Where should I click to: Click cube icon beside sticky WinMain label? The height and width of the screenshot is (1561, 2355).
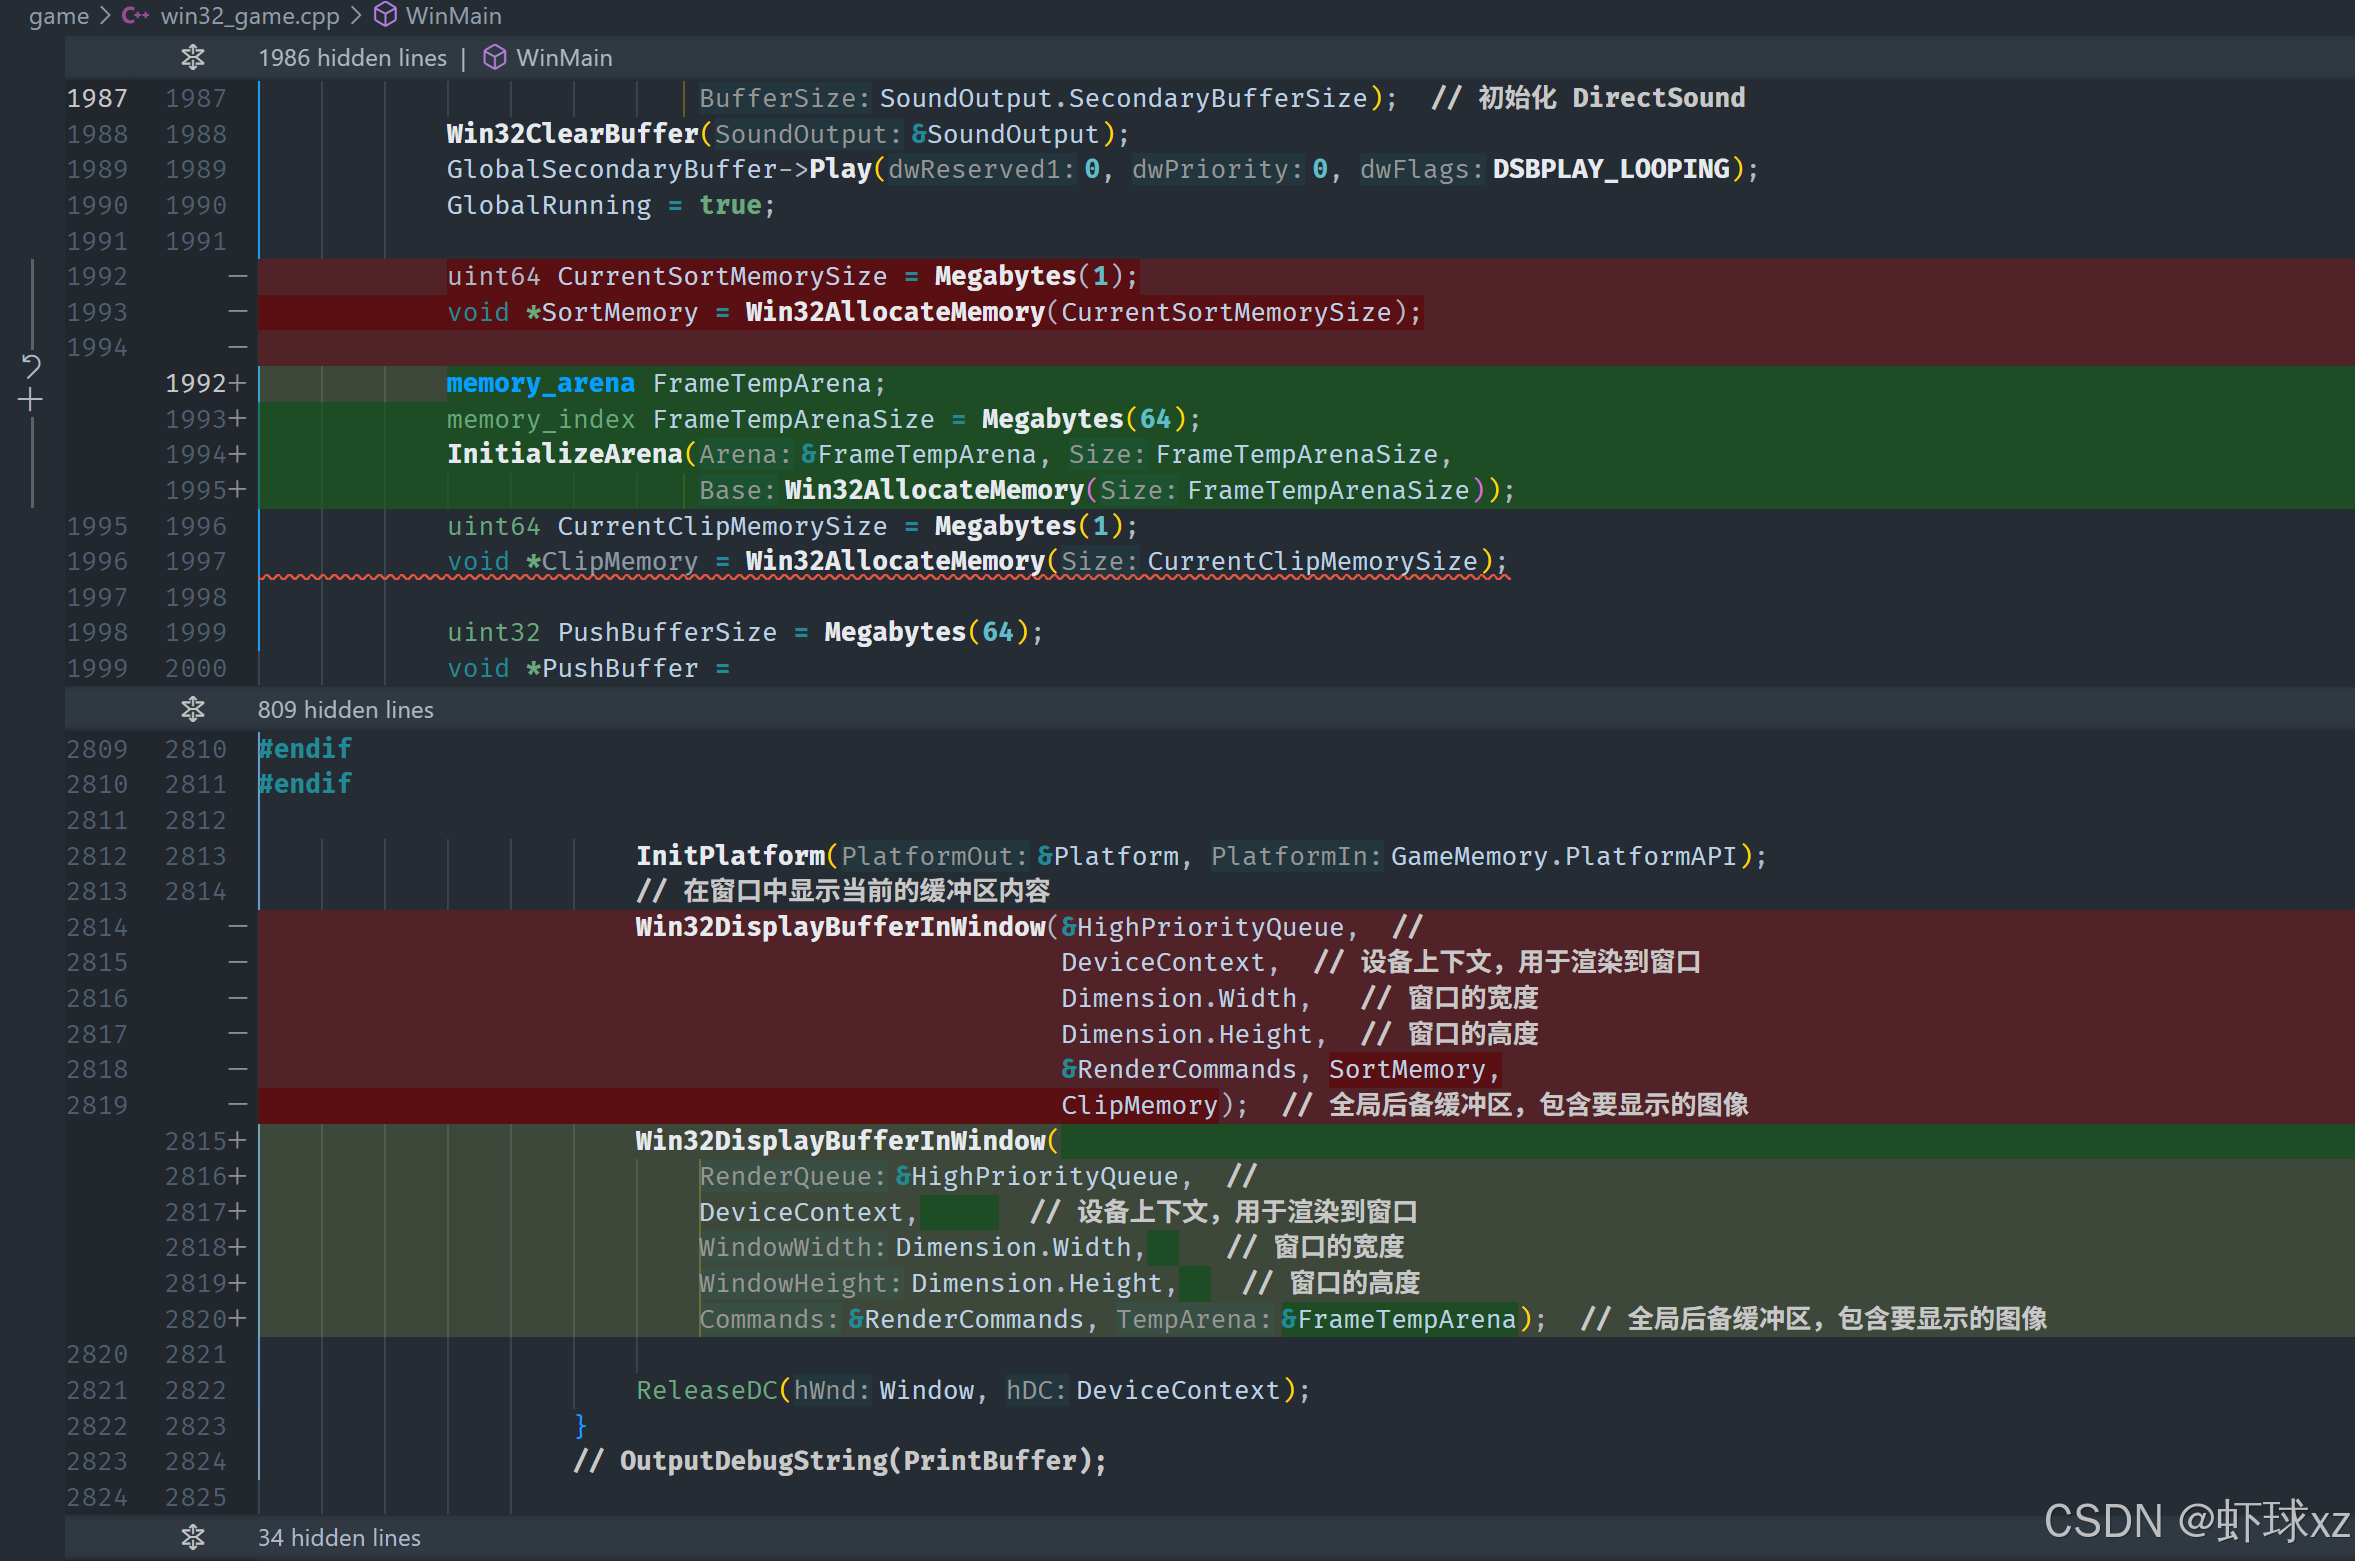[x=495, y=58]
